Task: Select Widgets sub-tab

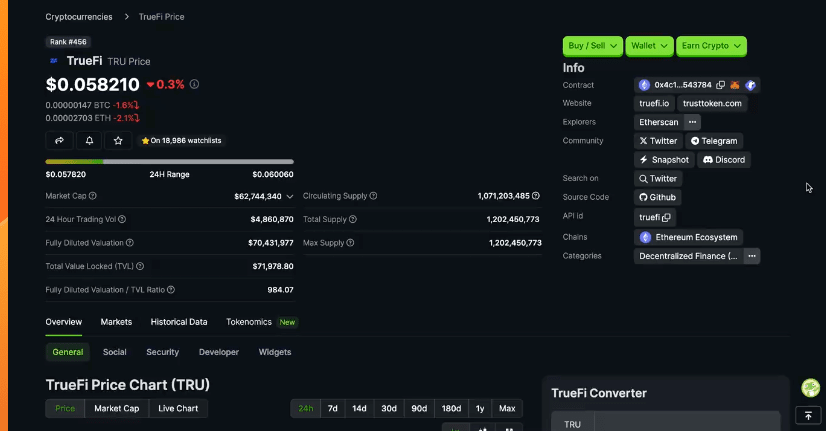Action: [275, 352]
